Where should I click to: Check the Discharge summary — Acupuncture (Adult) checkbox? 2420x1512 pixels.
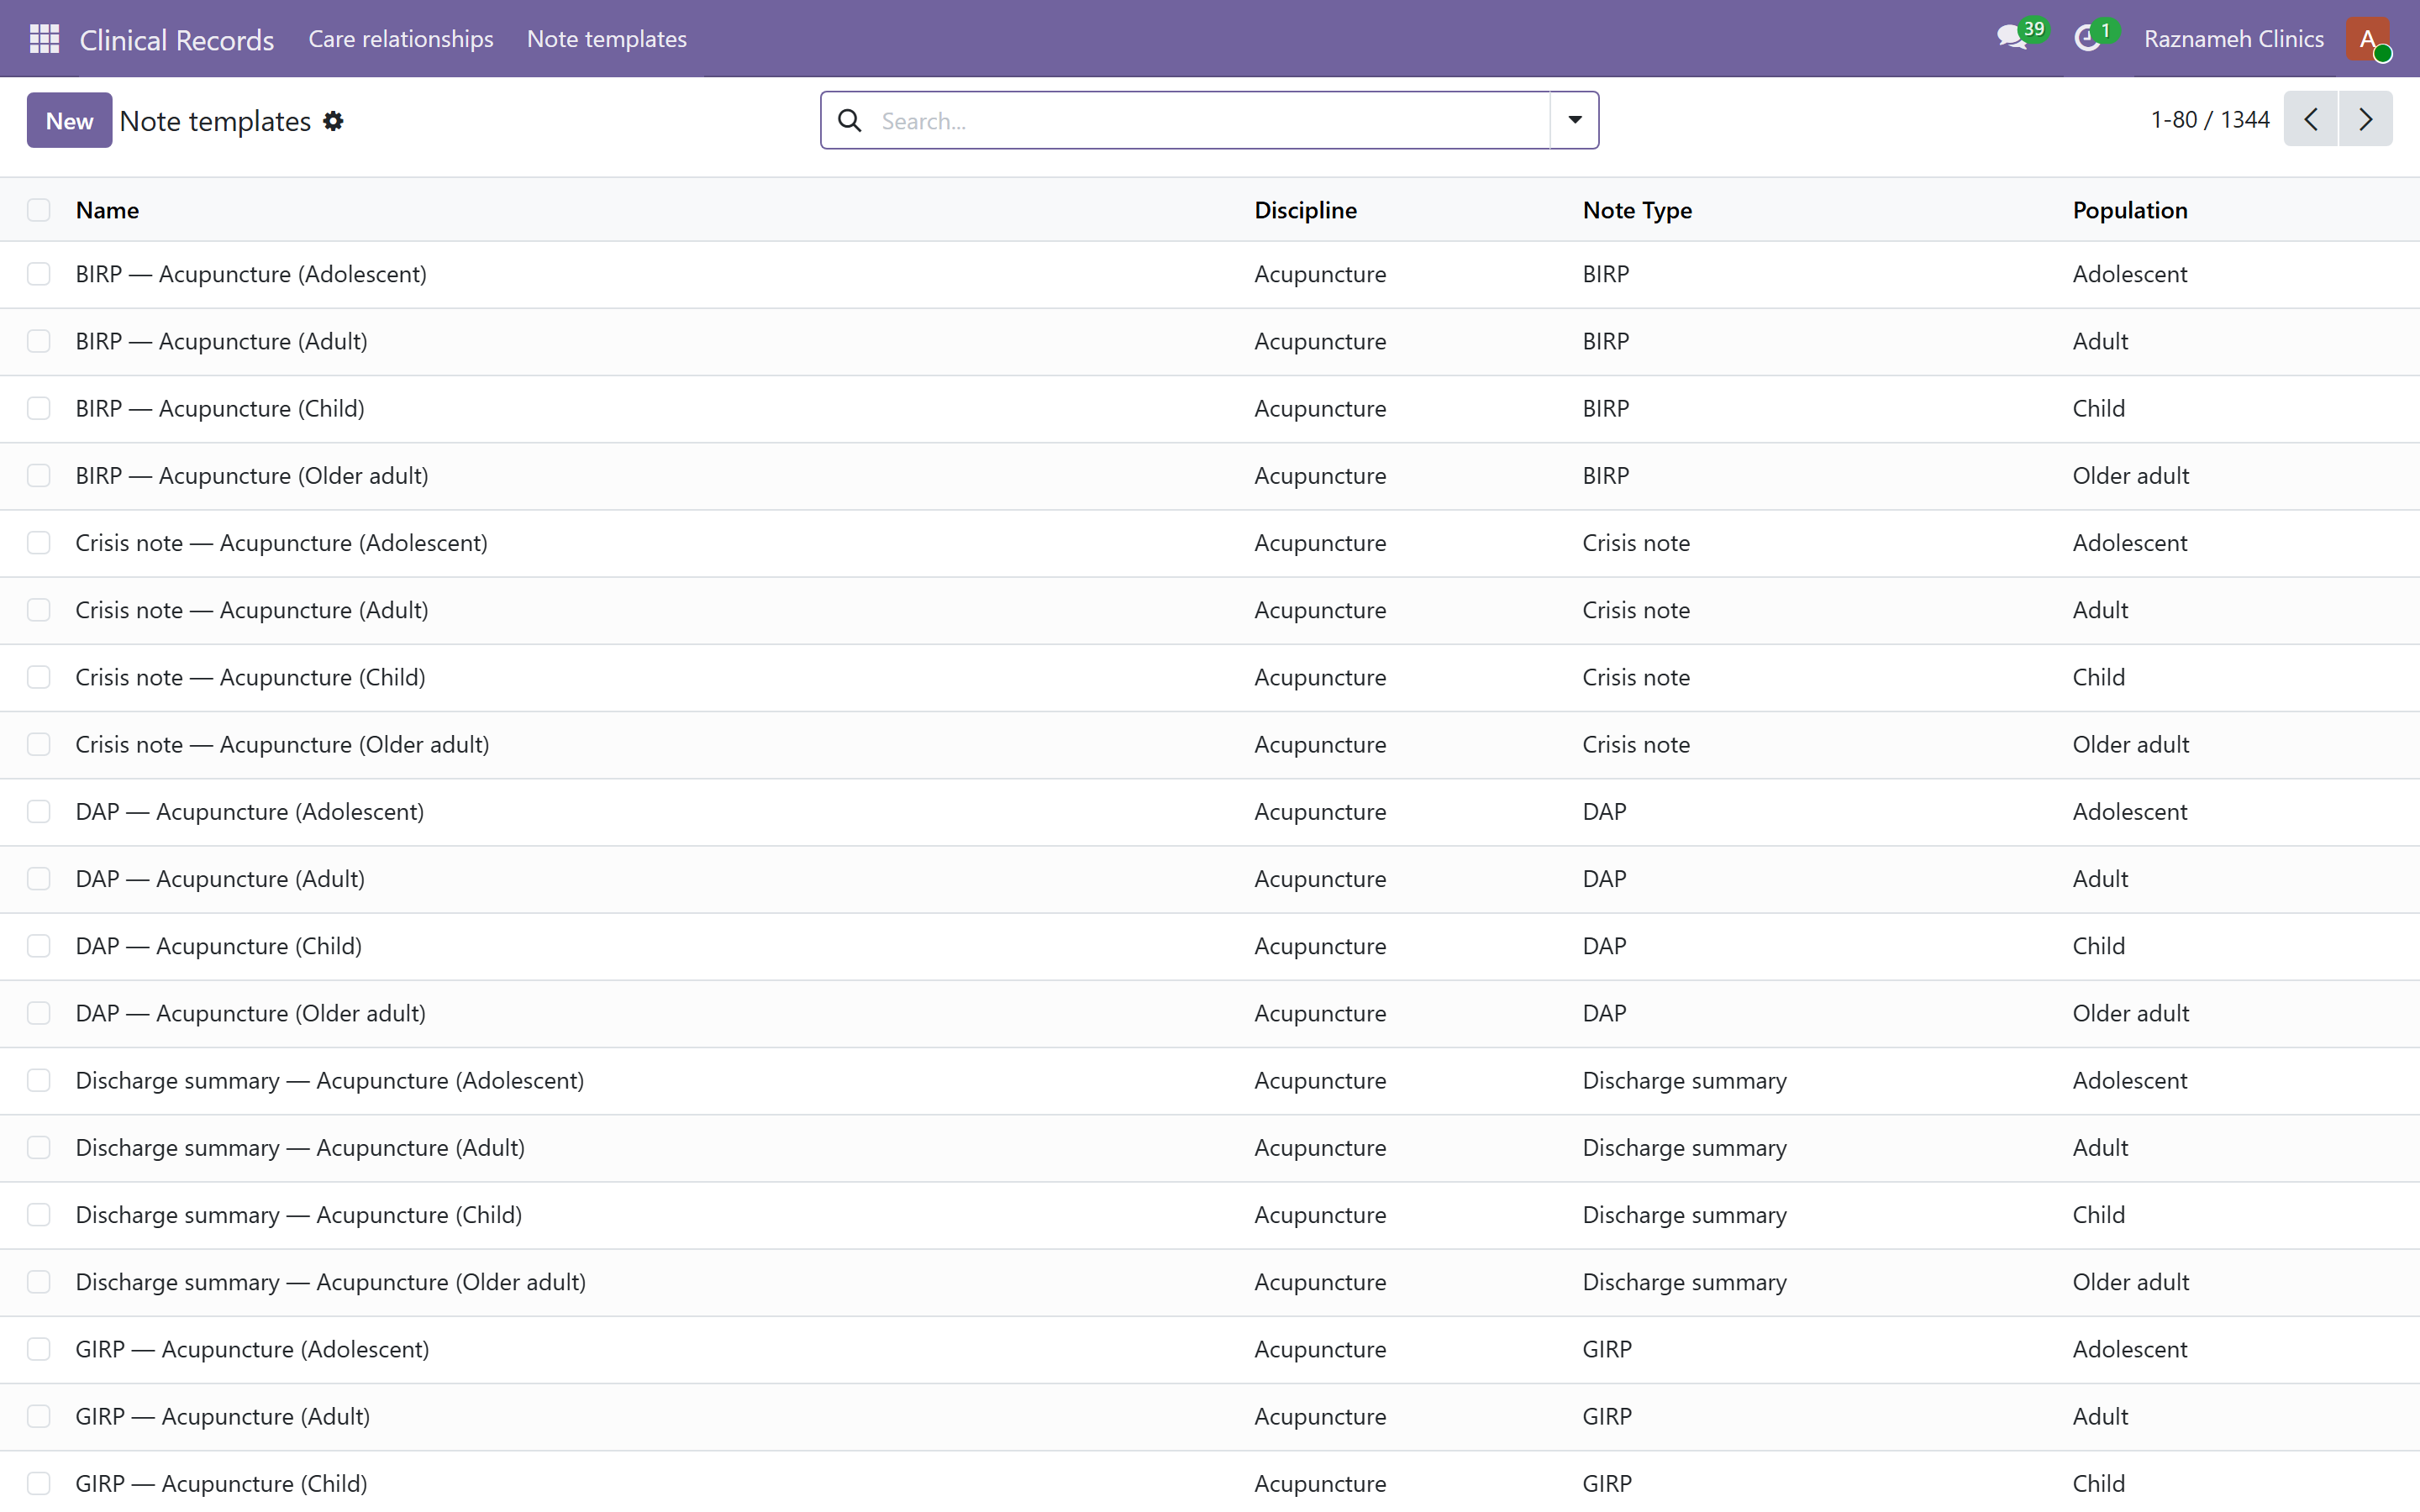click(x=39, y=1147)
